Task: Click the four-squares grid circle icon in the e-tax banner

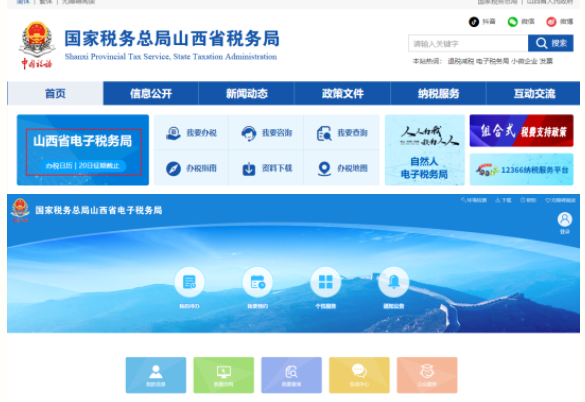Action: pos(326,281)
